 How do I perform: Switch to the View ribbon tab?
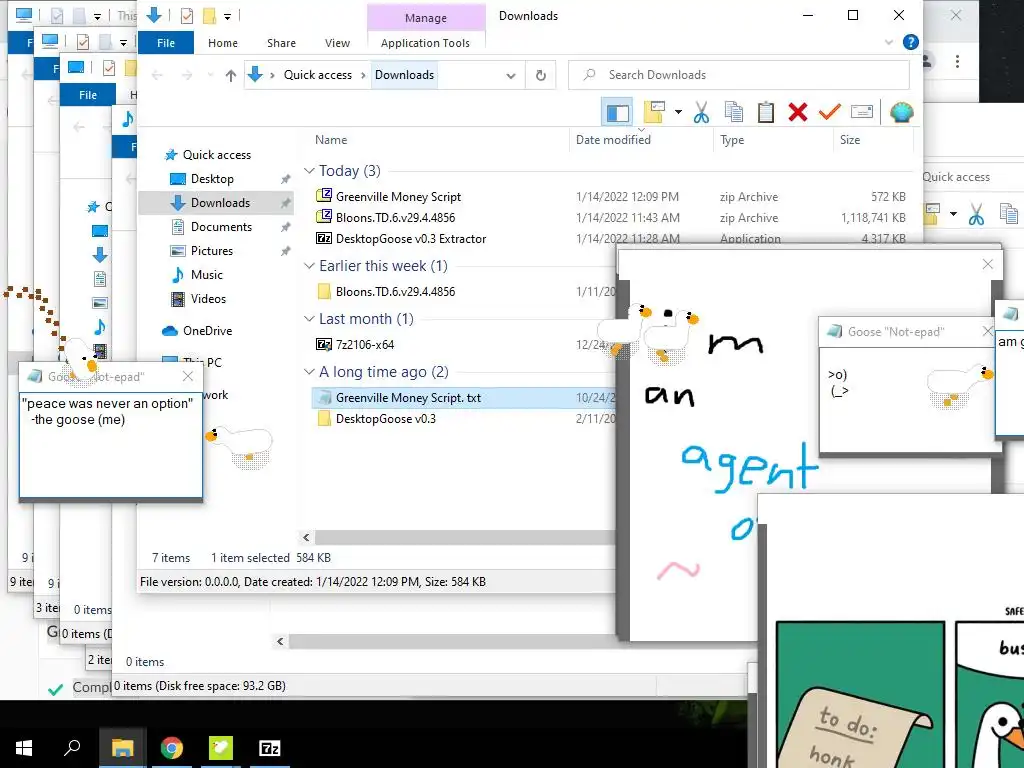338,42
